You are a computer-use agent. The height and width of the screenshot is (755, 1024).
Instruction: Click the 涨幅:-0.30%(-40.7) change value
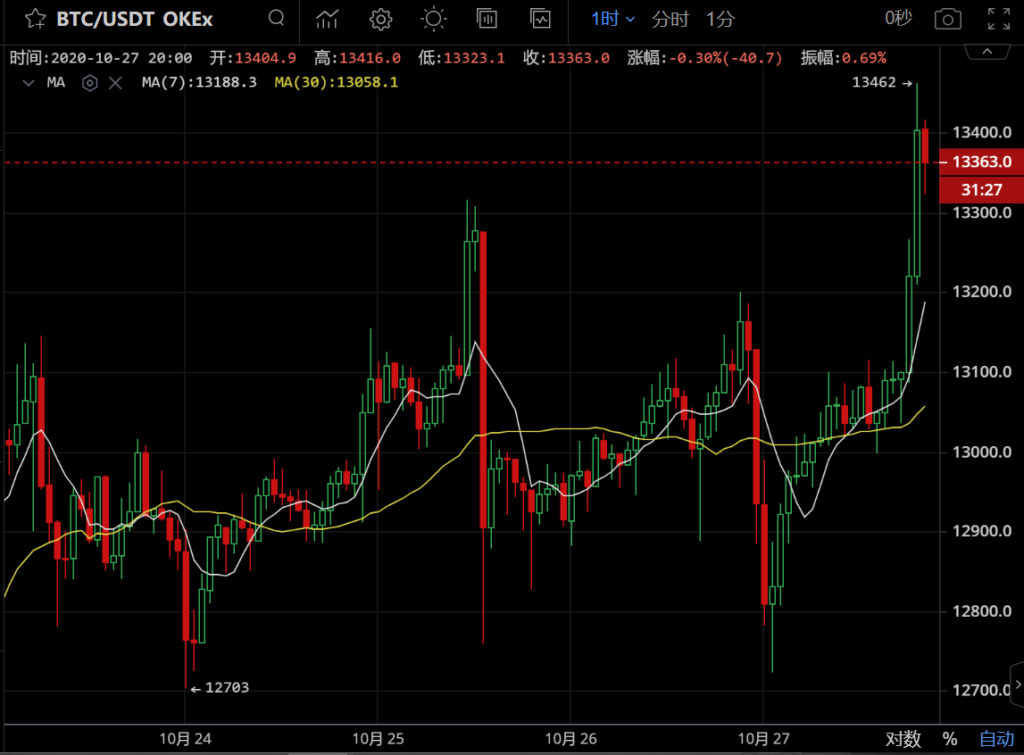click(705, 58)
